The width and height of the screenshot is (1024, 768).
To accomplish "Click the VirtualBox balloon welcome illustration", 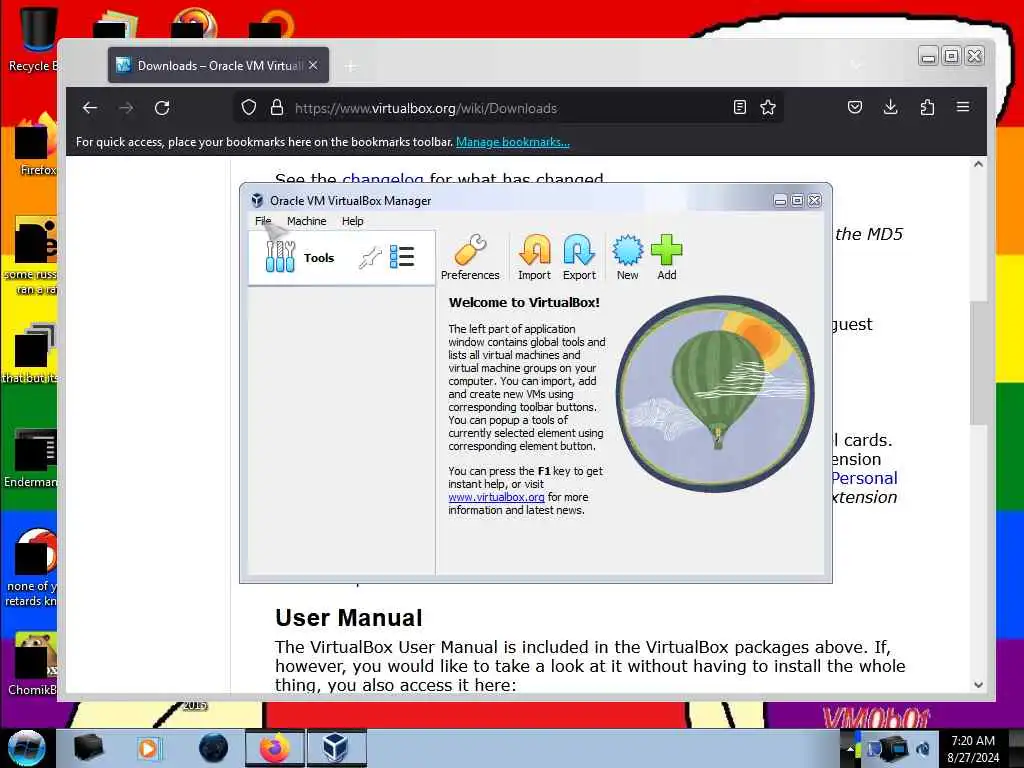I will [x=714, y=394].
